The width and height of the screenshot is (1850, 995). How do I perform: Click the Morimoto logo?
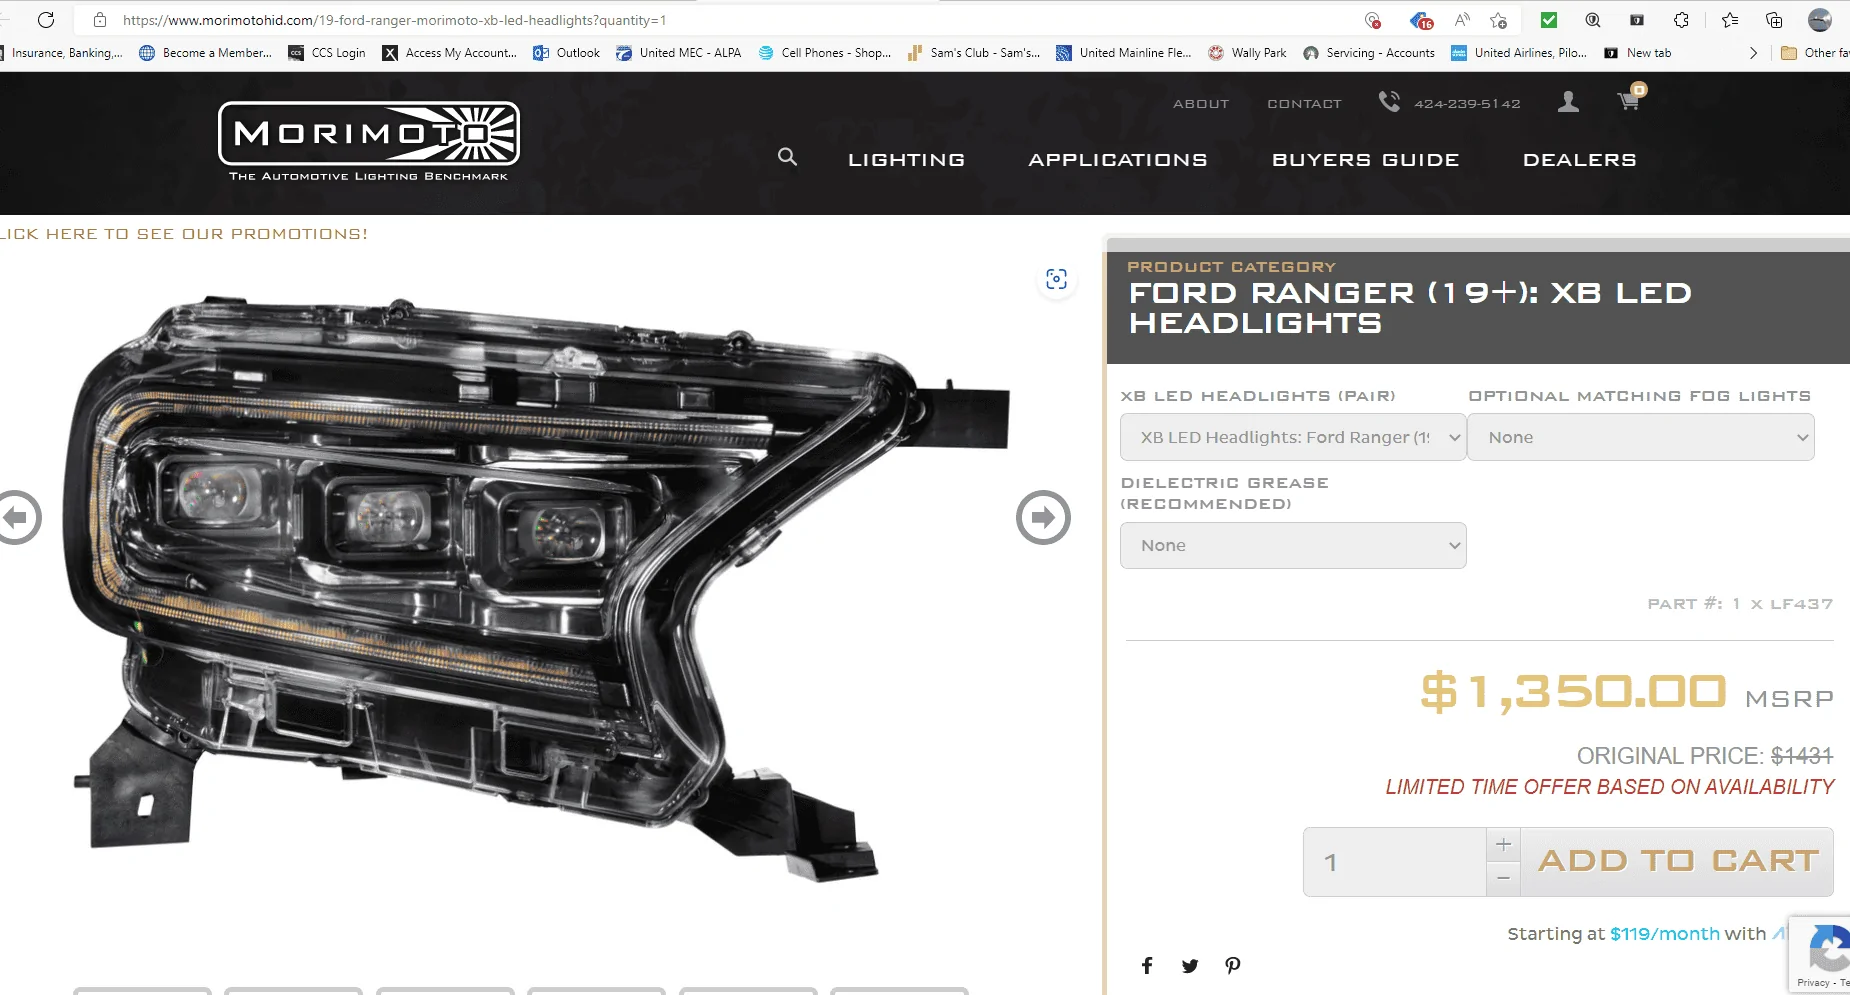click(x=369, y=141)
